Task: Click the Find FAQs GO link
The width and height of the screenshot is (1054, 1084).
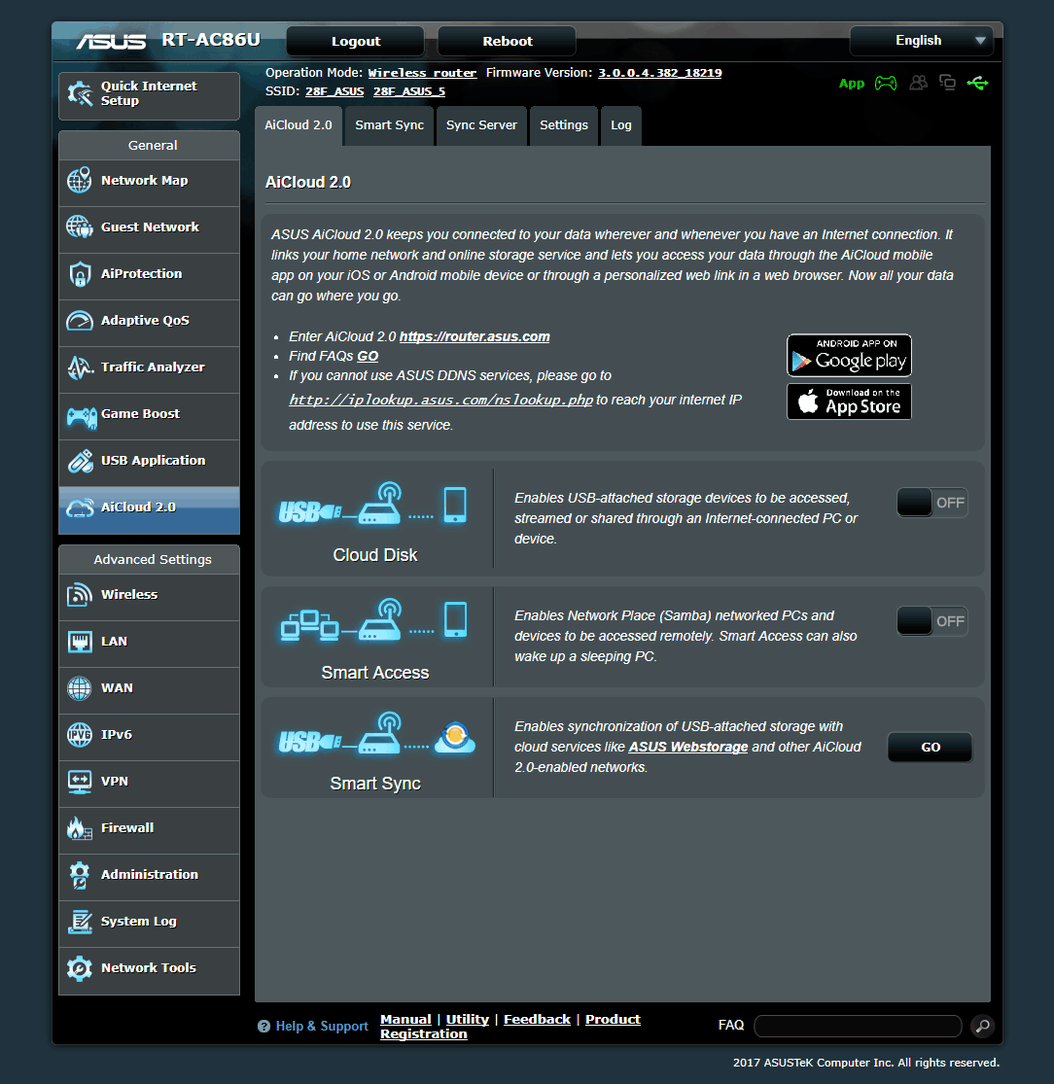Action: click(x=368, y=356)
